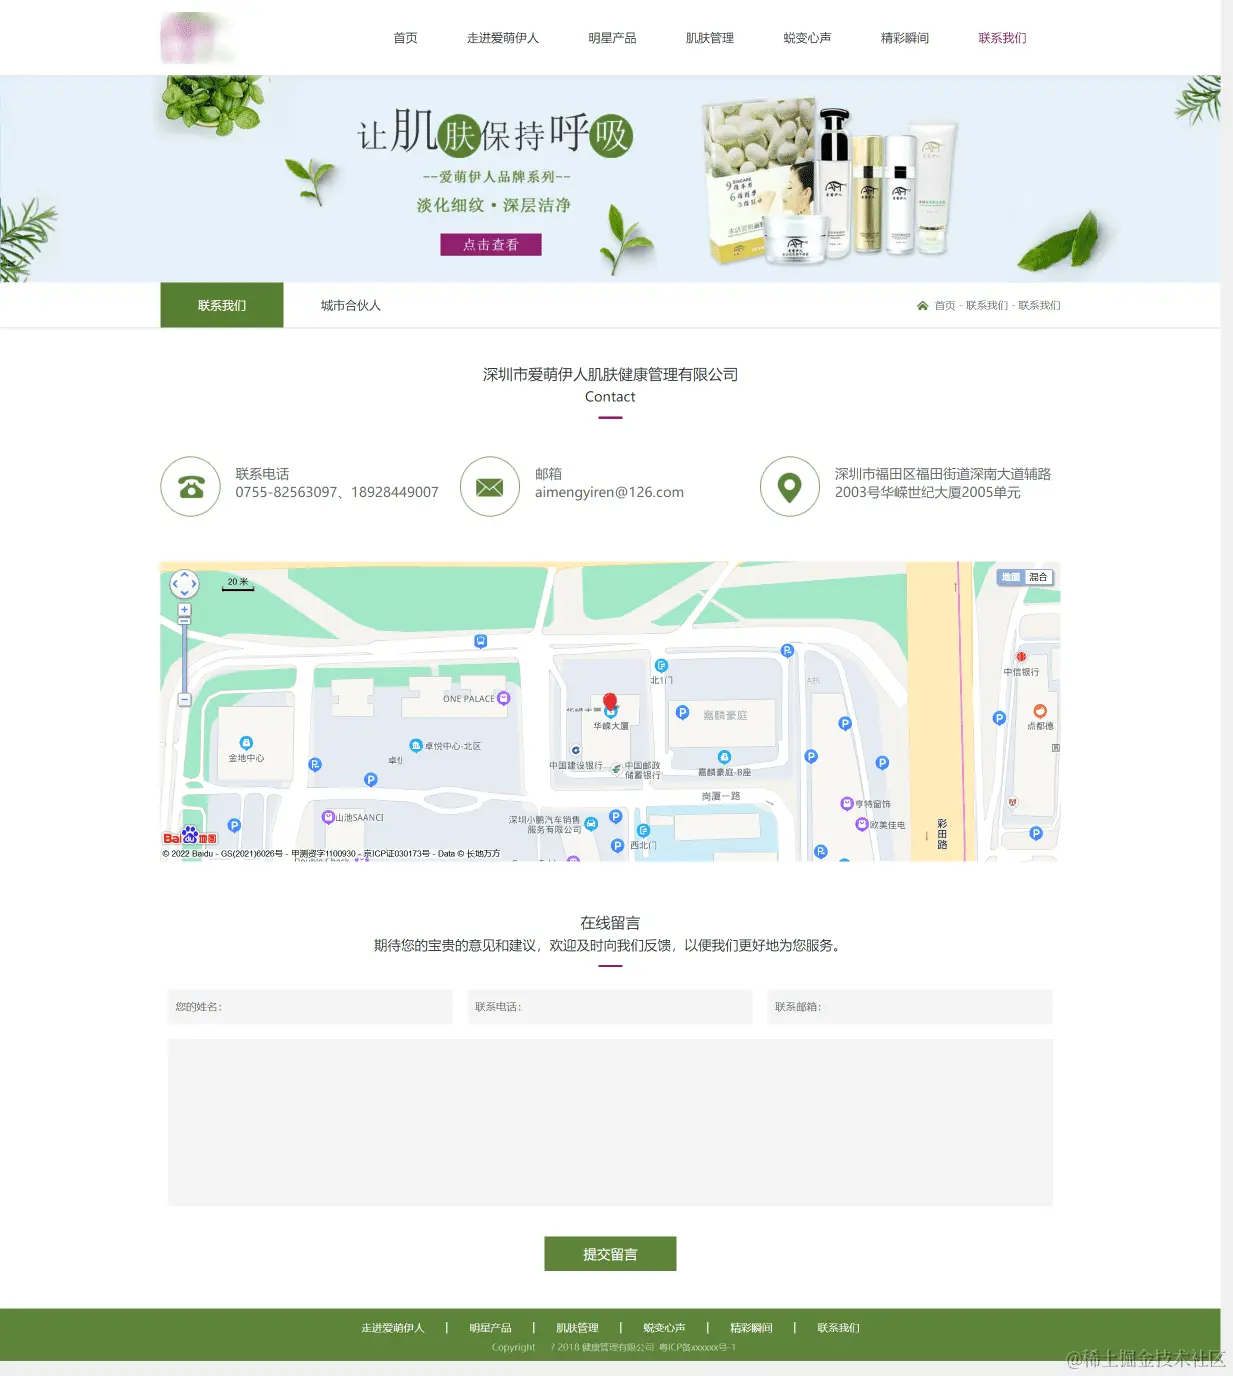Click ONE PALACE shopping icon on map

[x=504, y=698]
